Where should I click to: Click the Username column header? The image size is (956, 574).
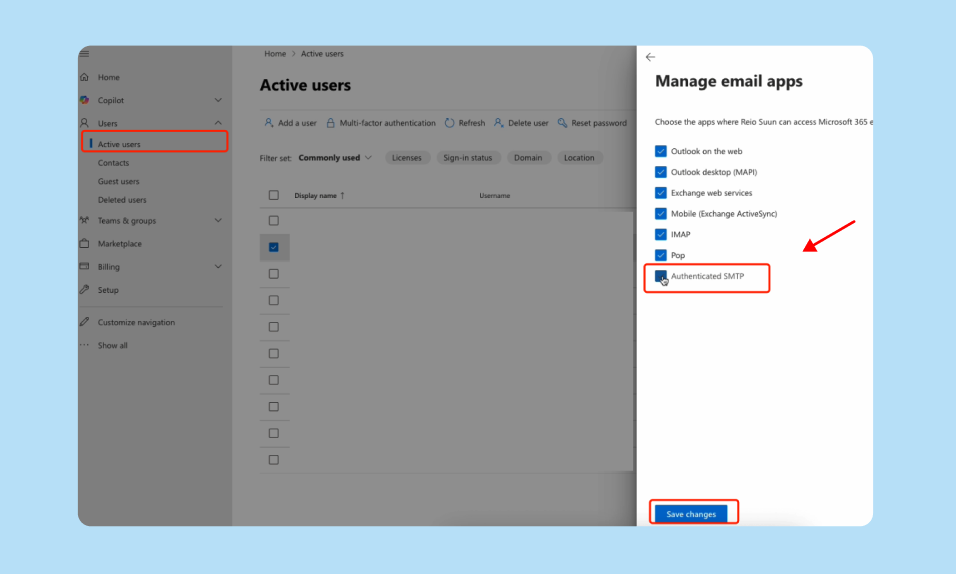[494, 195]
